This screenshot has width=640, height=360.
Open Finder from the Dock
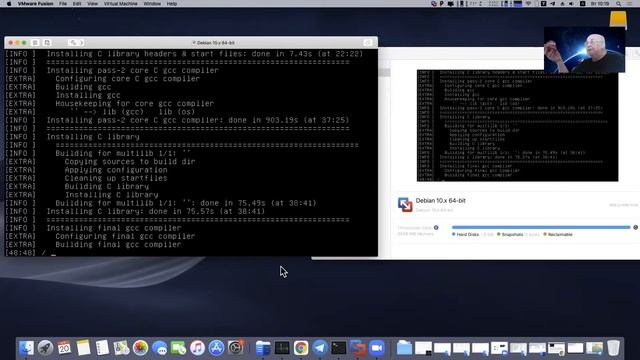26,348
